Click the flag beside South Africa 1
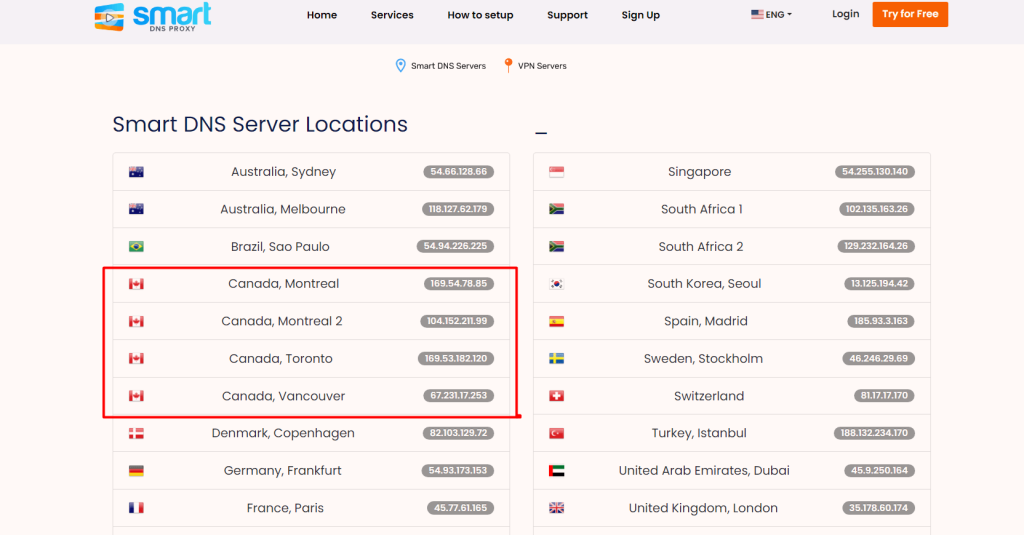Image resolution: width=1024 pixels, height=535 pixels. pos(556,209)
